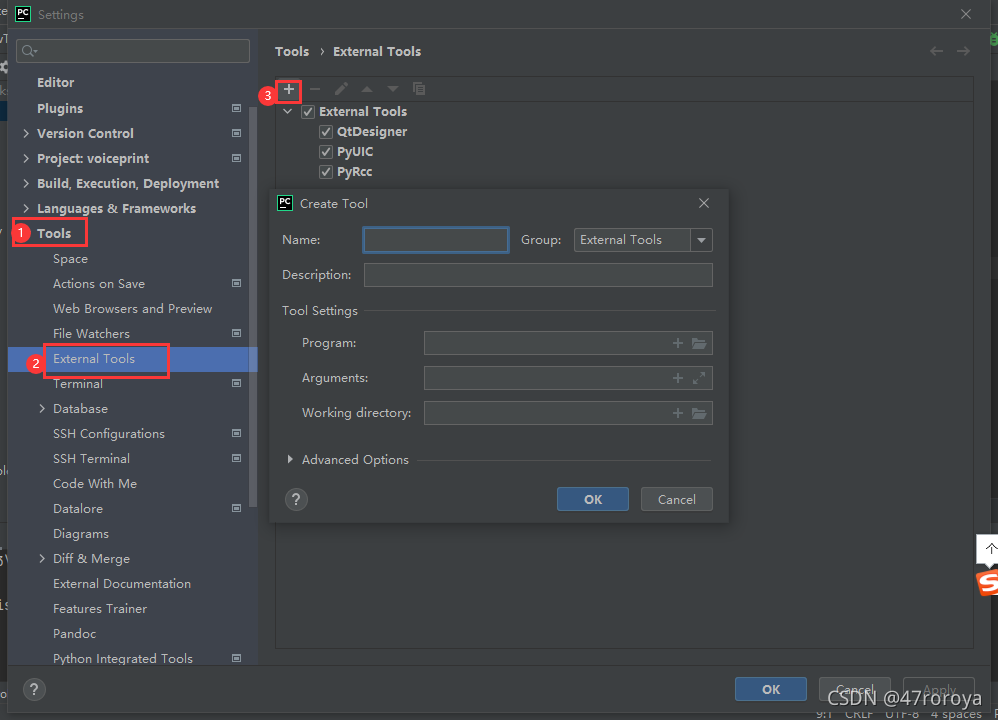This screenshot has height=720, width=998.
Task: Uncheck the QtDesigner tool checkbox
Action: coord(326,132)
